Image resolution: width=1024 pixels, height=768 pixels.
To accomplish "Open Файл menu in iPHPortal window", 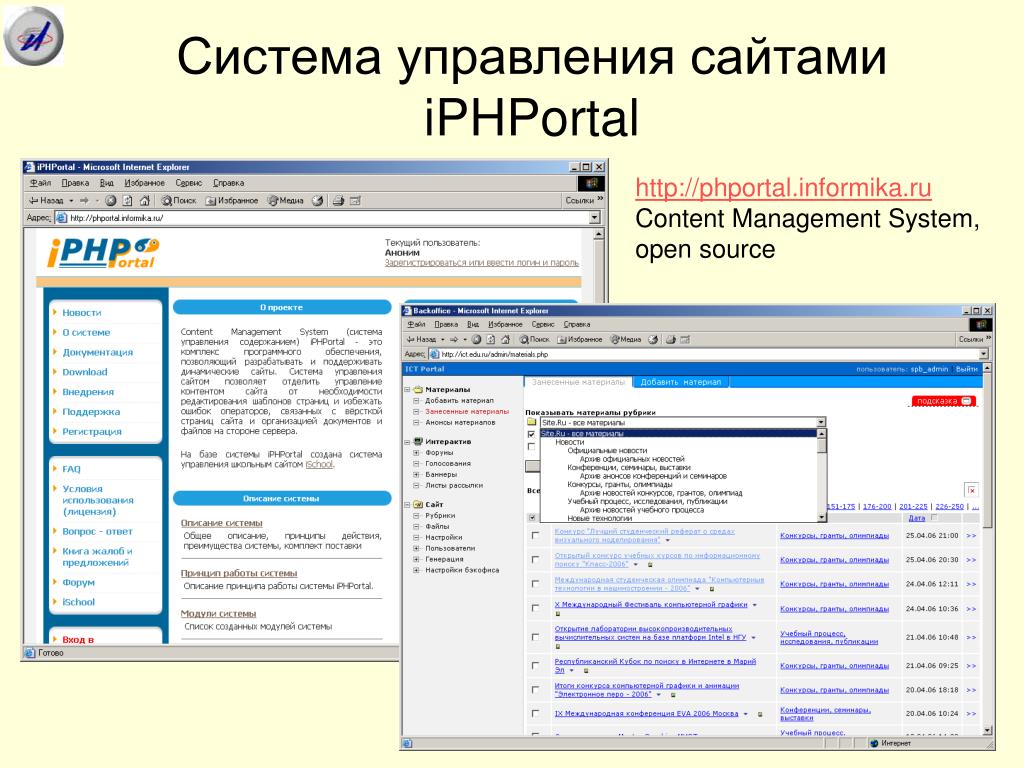I will 40,183.
